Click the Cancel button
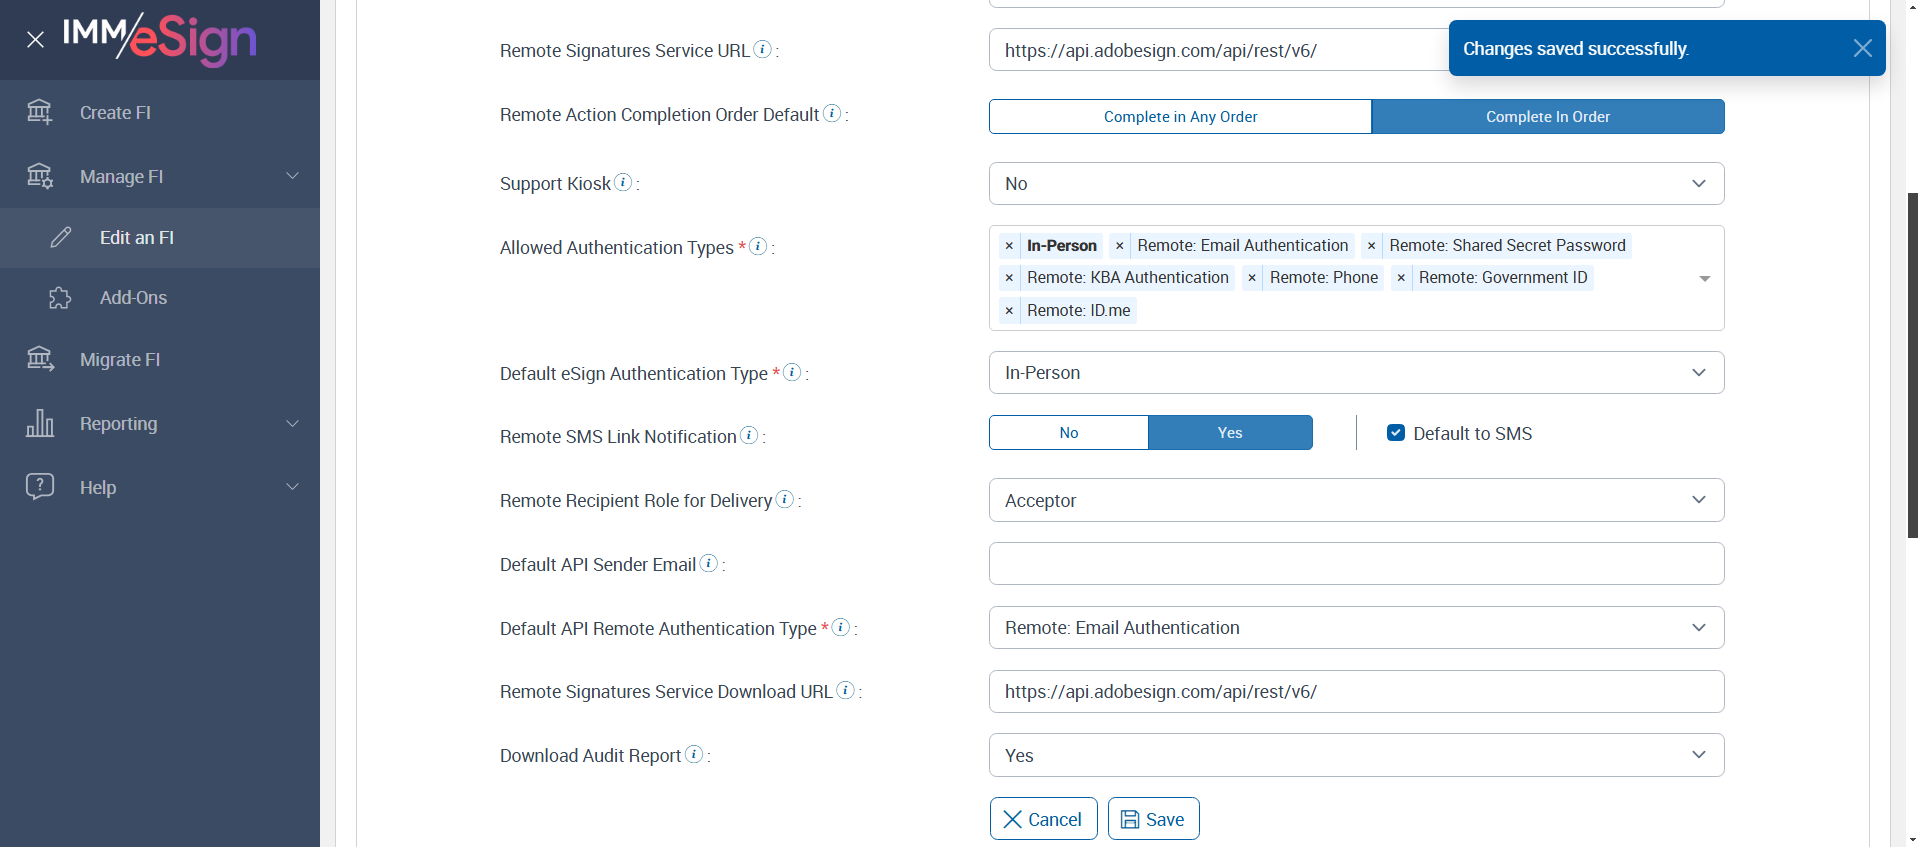1920x847 pixels. pos(1043,819)
